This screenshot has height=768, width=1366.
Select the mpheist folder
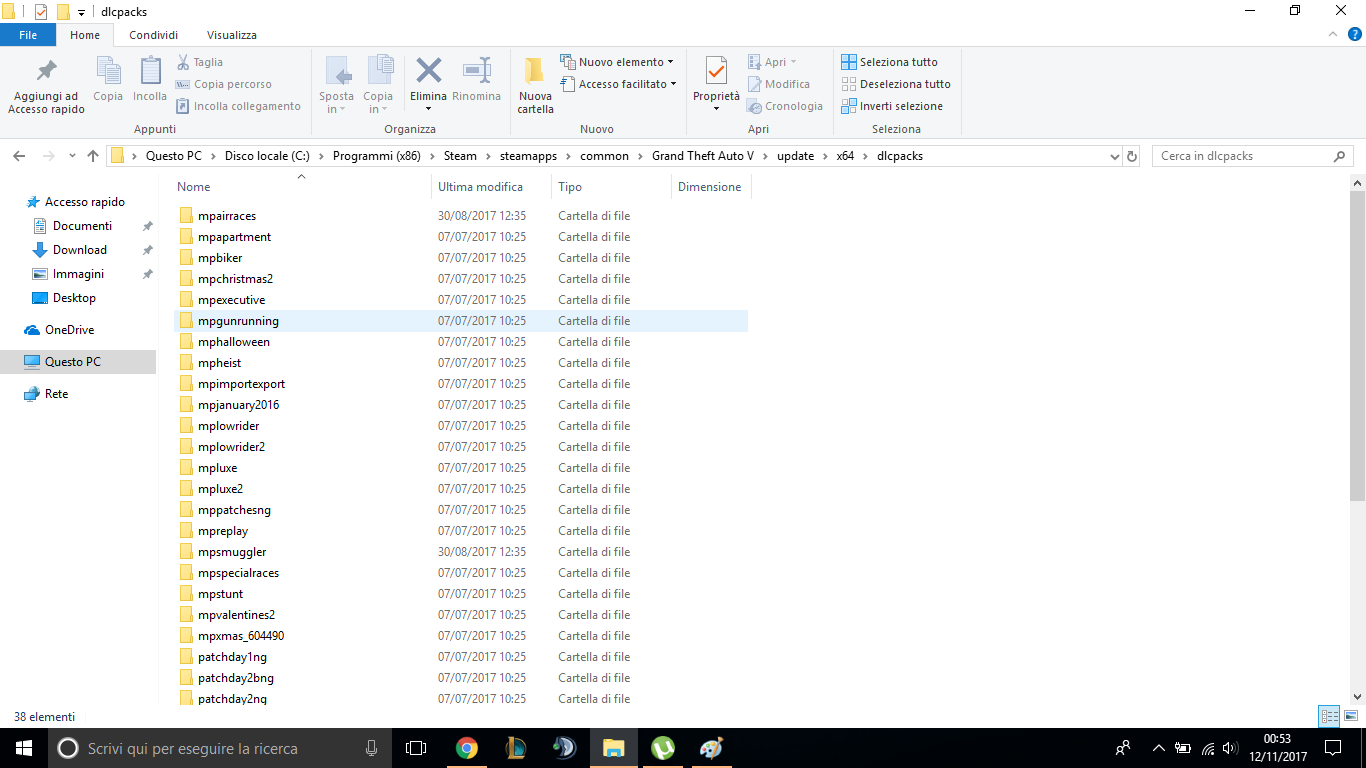coord(460,363)
